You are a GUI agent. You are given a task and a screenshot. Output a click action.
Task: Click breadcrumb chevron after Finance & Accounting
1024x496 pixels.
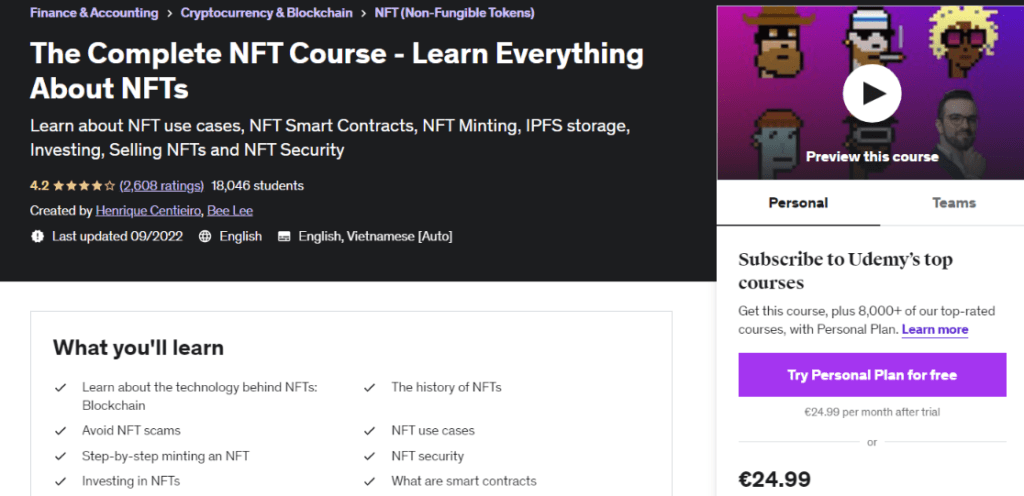(169, 13)
